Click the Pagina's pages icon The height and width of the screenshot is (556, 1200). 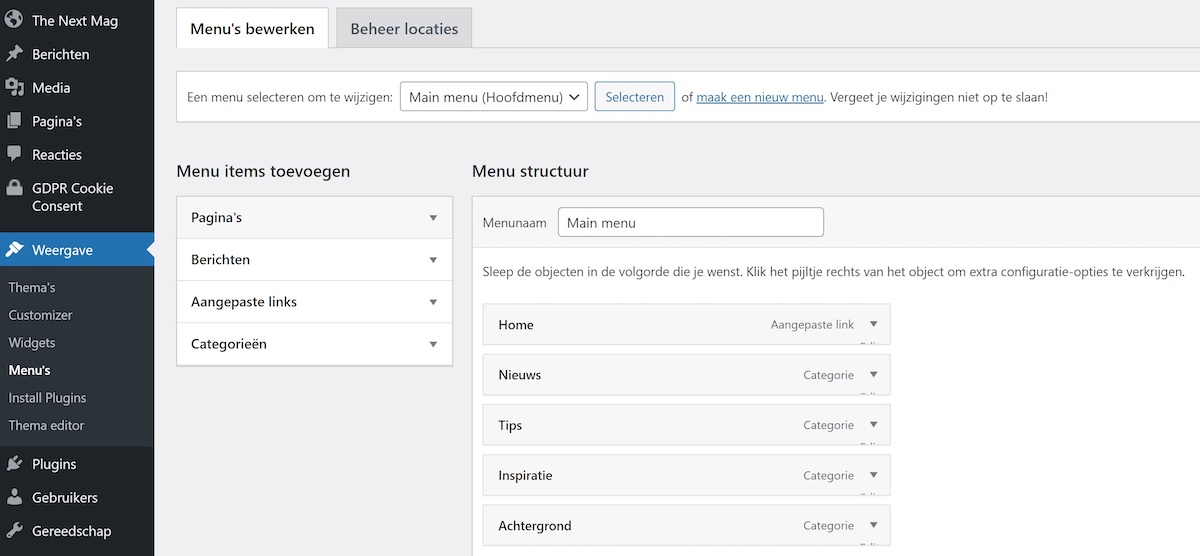tap(14, 121)
